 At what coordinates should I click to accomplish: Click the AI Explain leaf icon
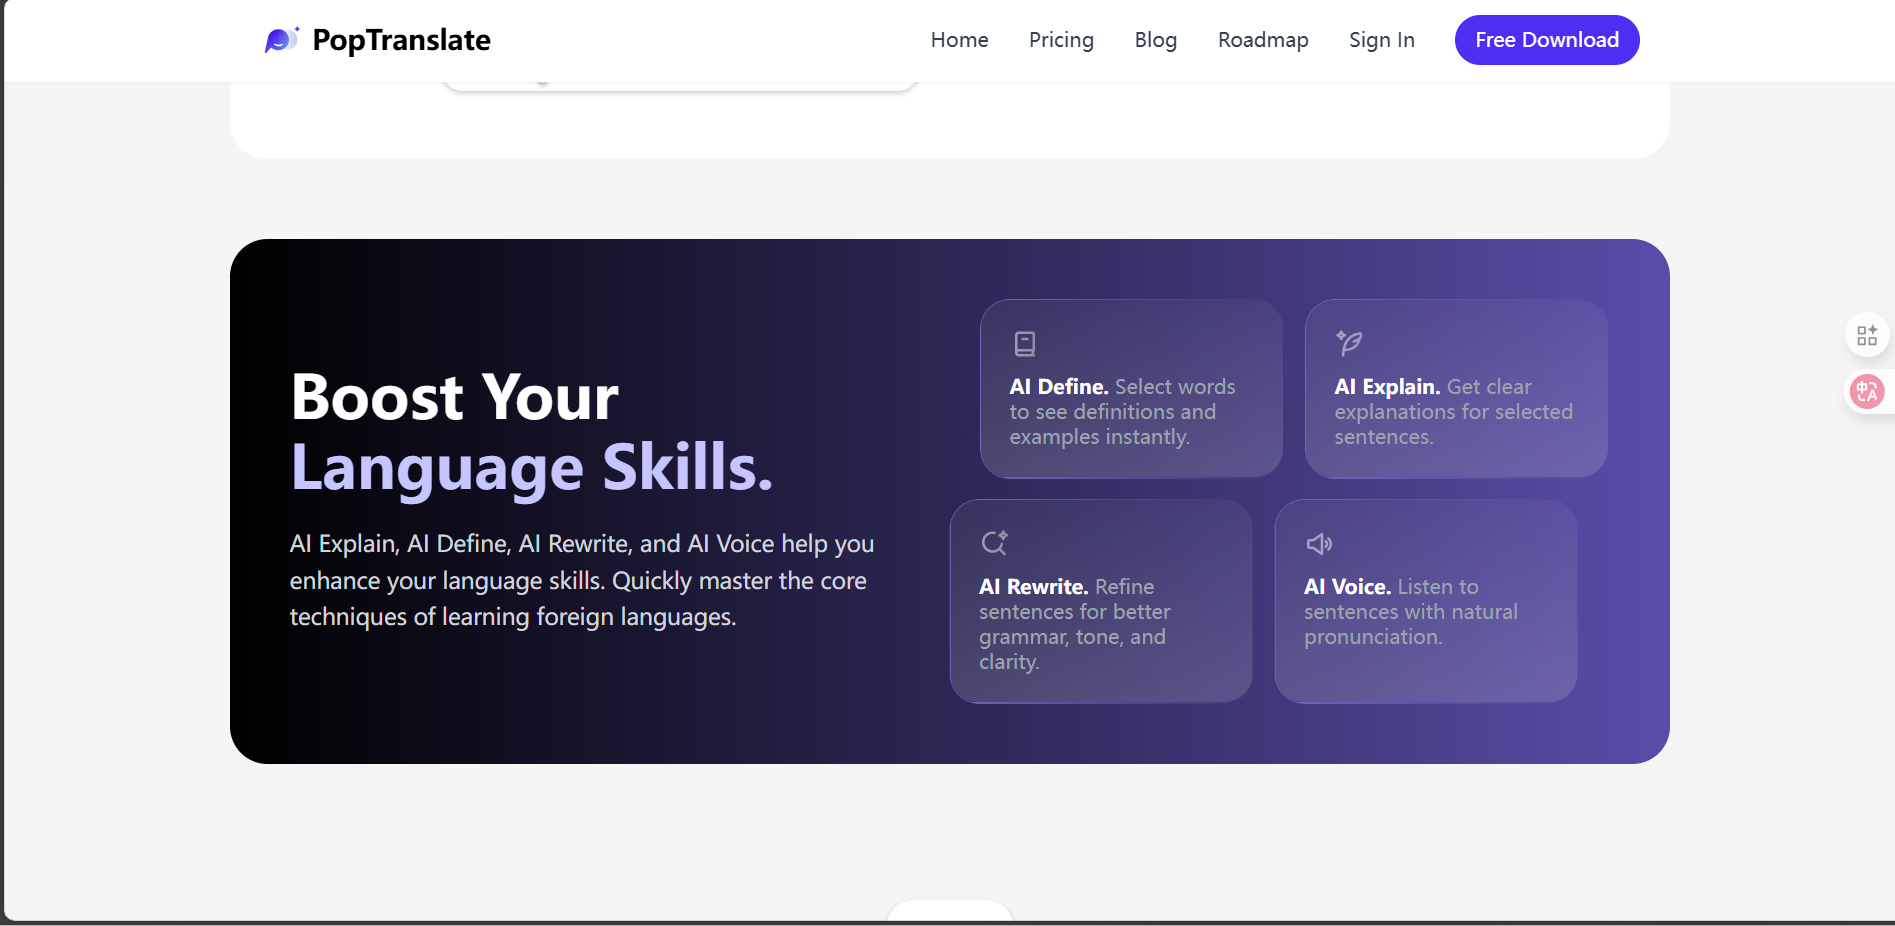pos(1349,343)
